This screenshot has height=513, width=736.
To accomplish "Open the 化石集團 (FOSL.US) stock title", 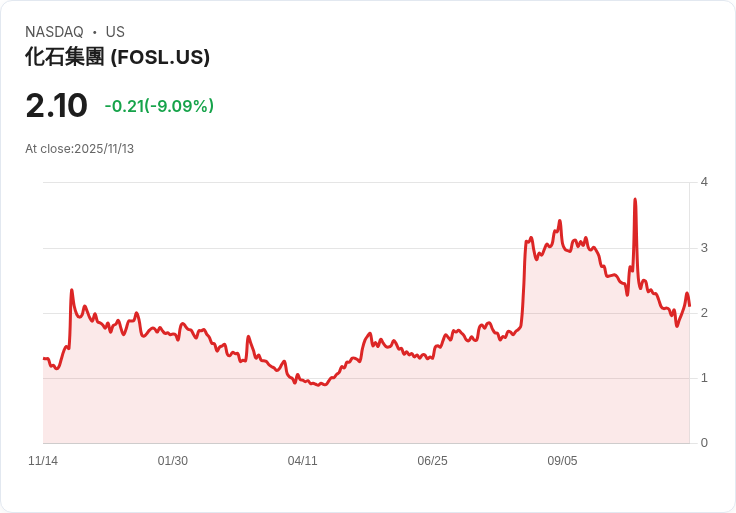I will coord(117,57).
